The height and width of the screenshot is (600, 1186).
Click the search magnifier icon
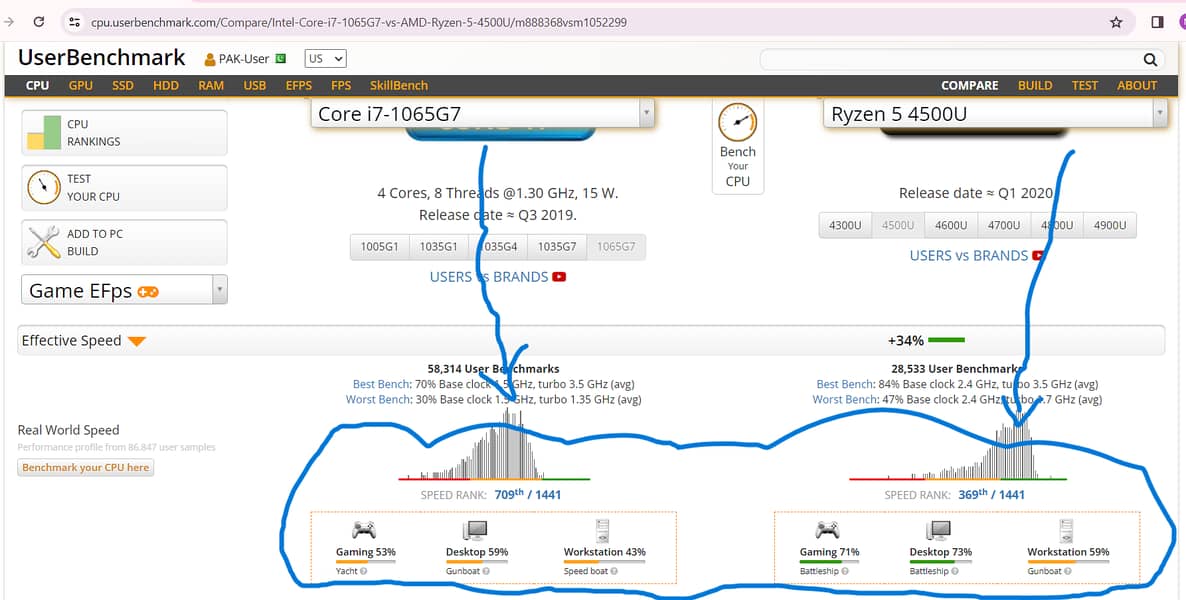[1150, 60]
